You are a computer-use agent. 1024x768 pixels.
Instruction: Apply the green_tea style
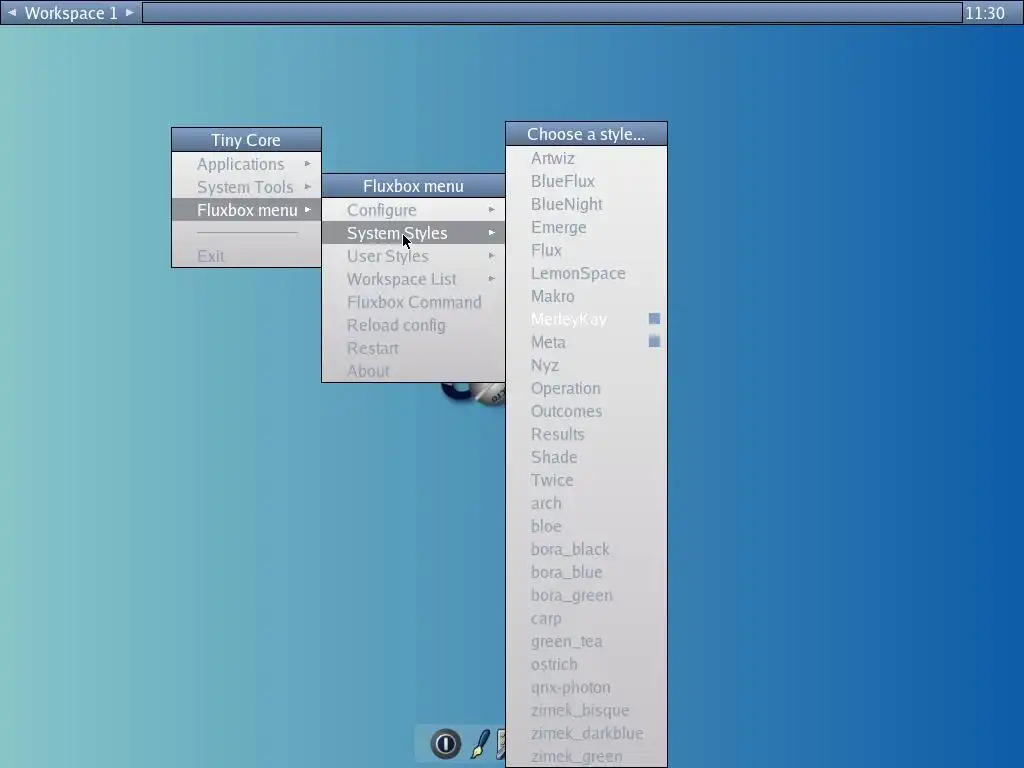[586, 641]
